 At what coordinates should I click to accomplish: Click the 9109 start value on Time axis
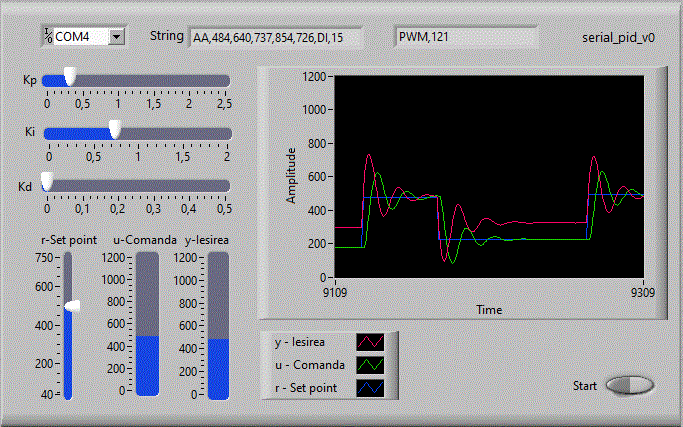334,293
